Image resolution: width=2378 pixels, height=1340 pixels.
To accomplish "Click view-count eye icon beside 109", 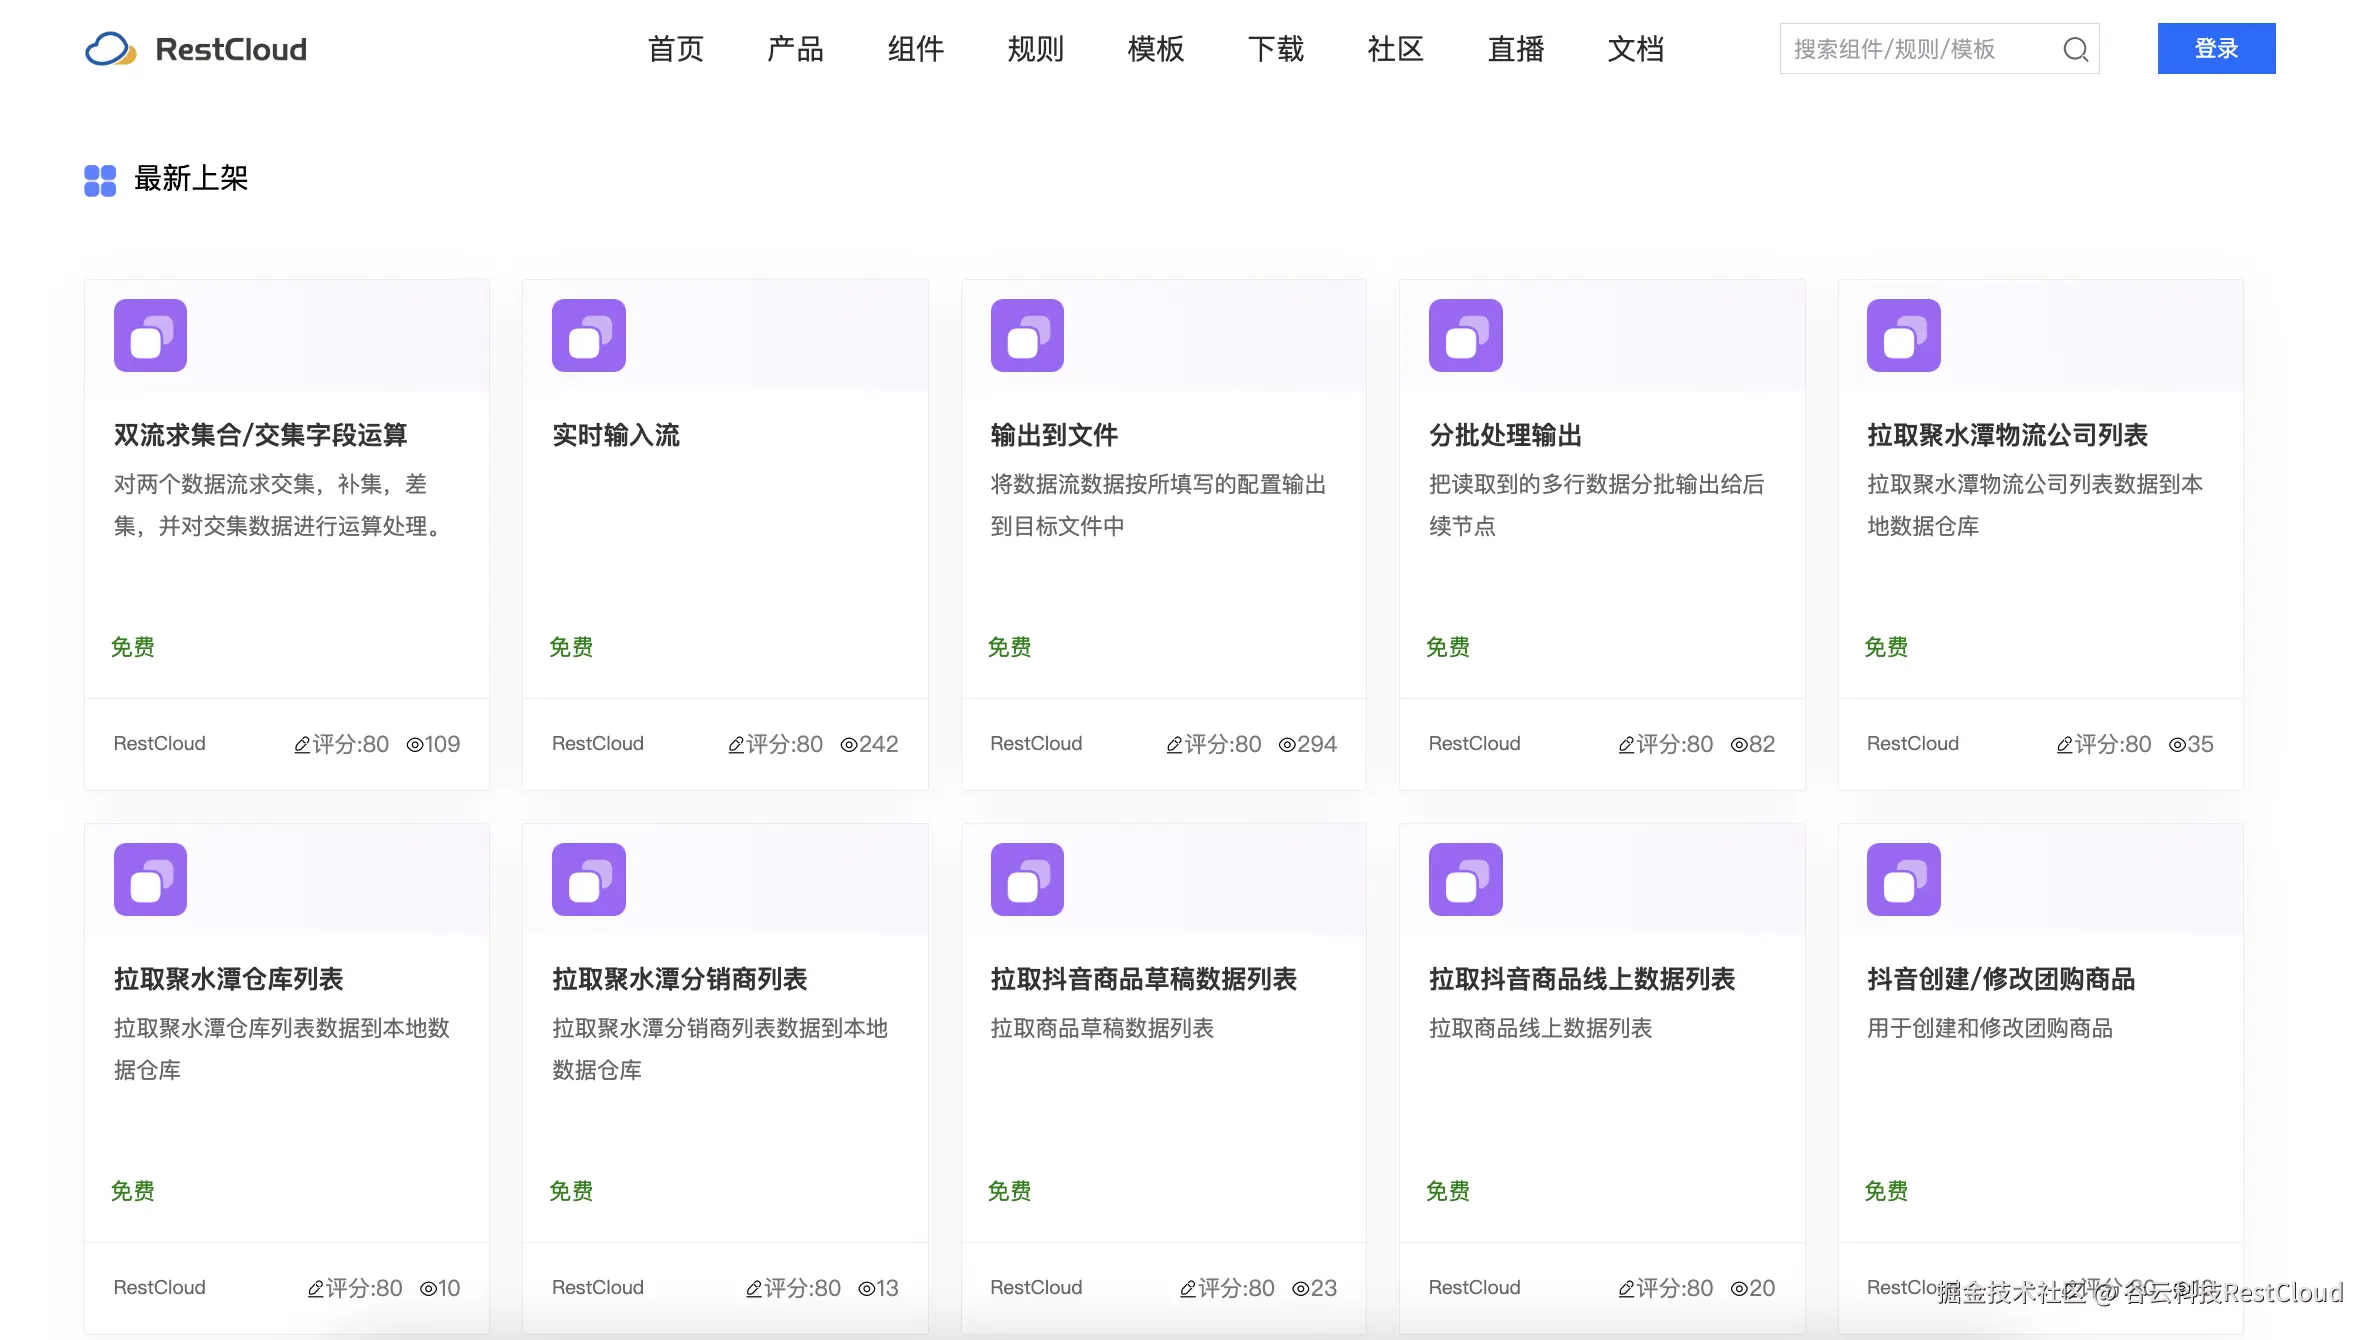I will tap(415, 745).
